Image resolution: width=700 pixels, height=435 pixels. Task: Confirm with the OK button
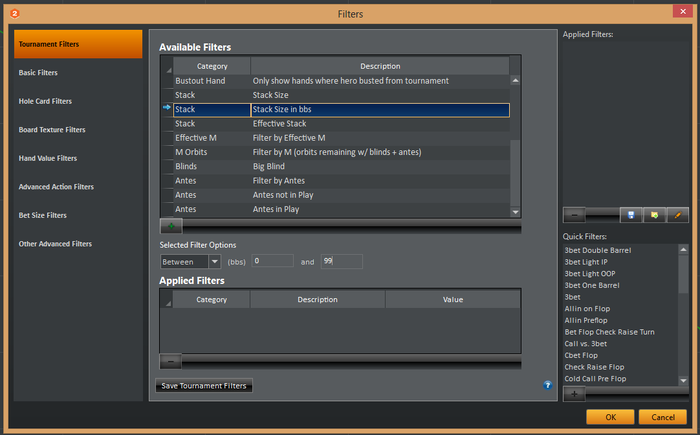[x=610, y=417]
